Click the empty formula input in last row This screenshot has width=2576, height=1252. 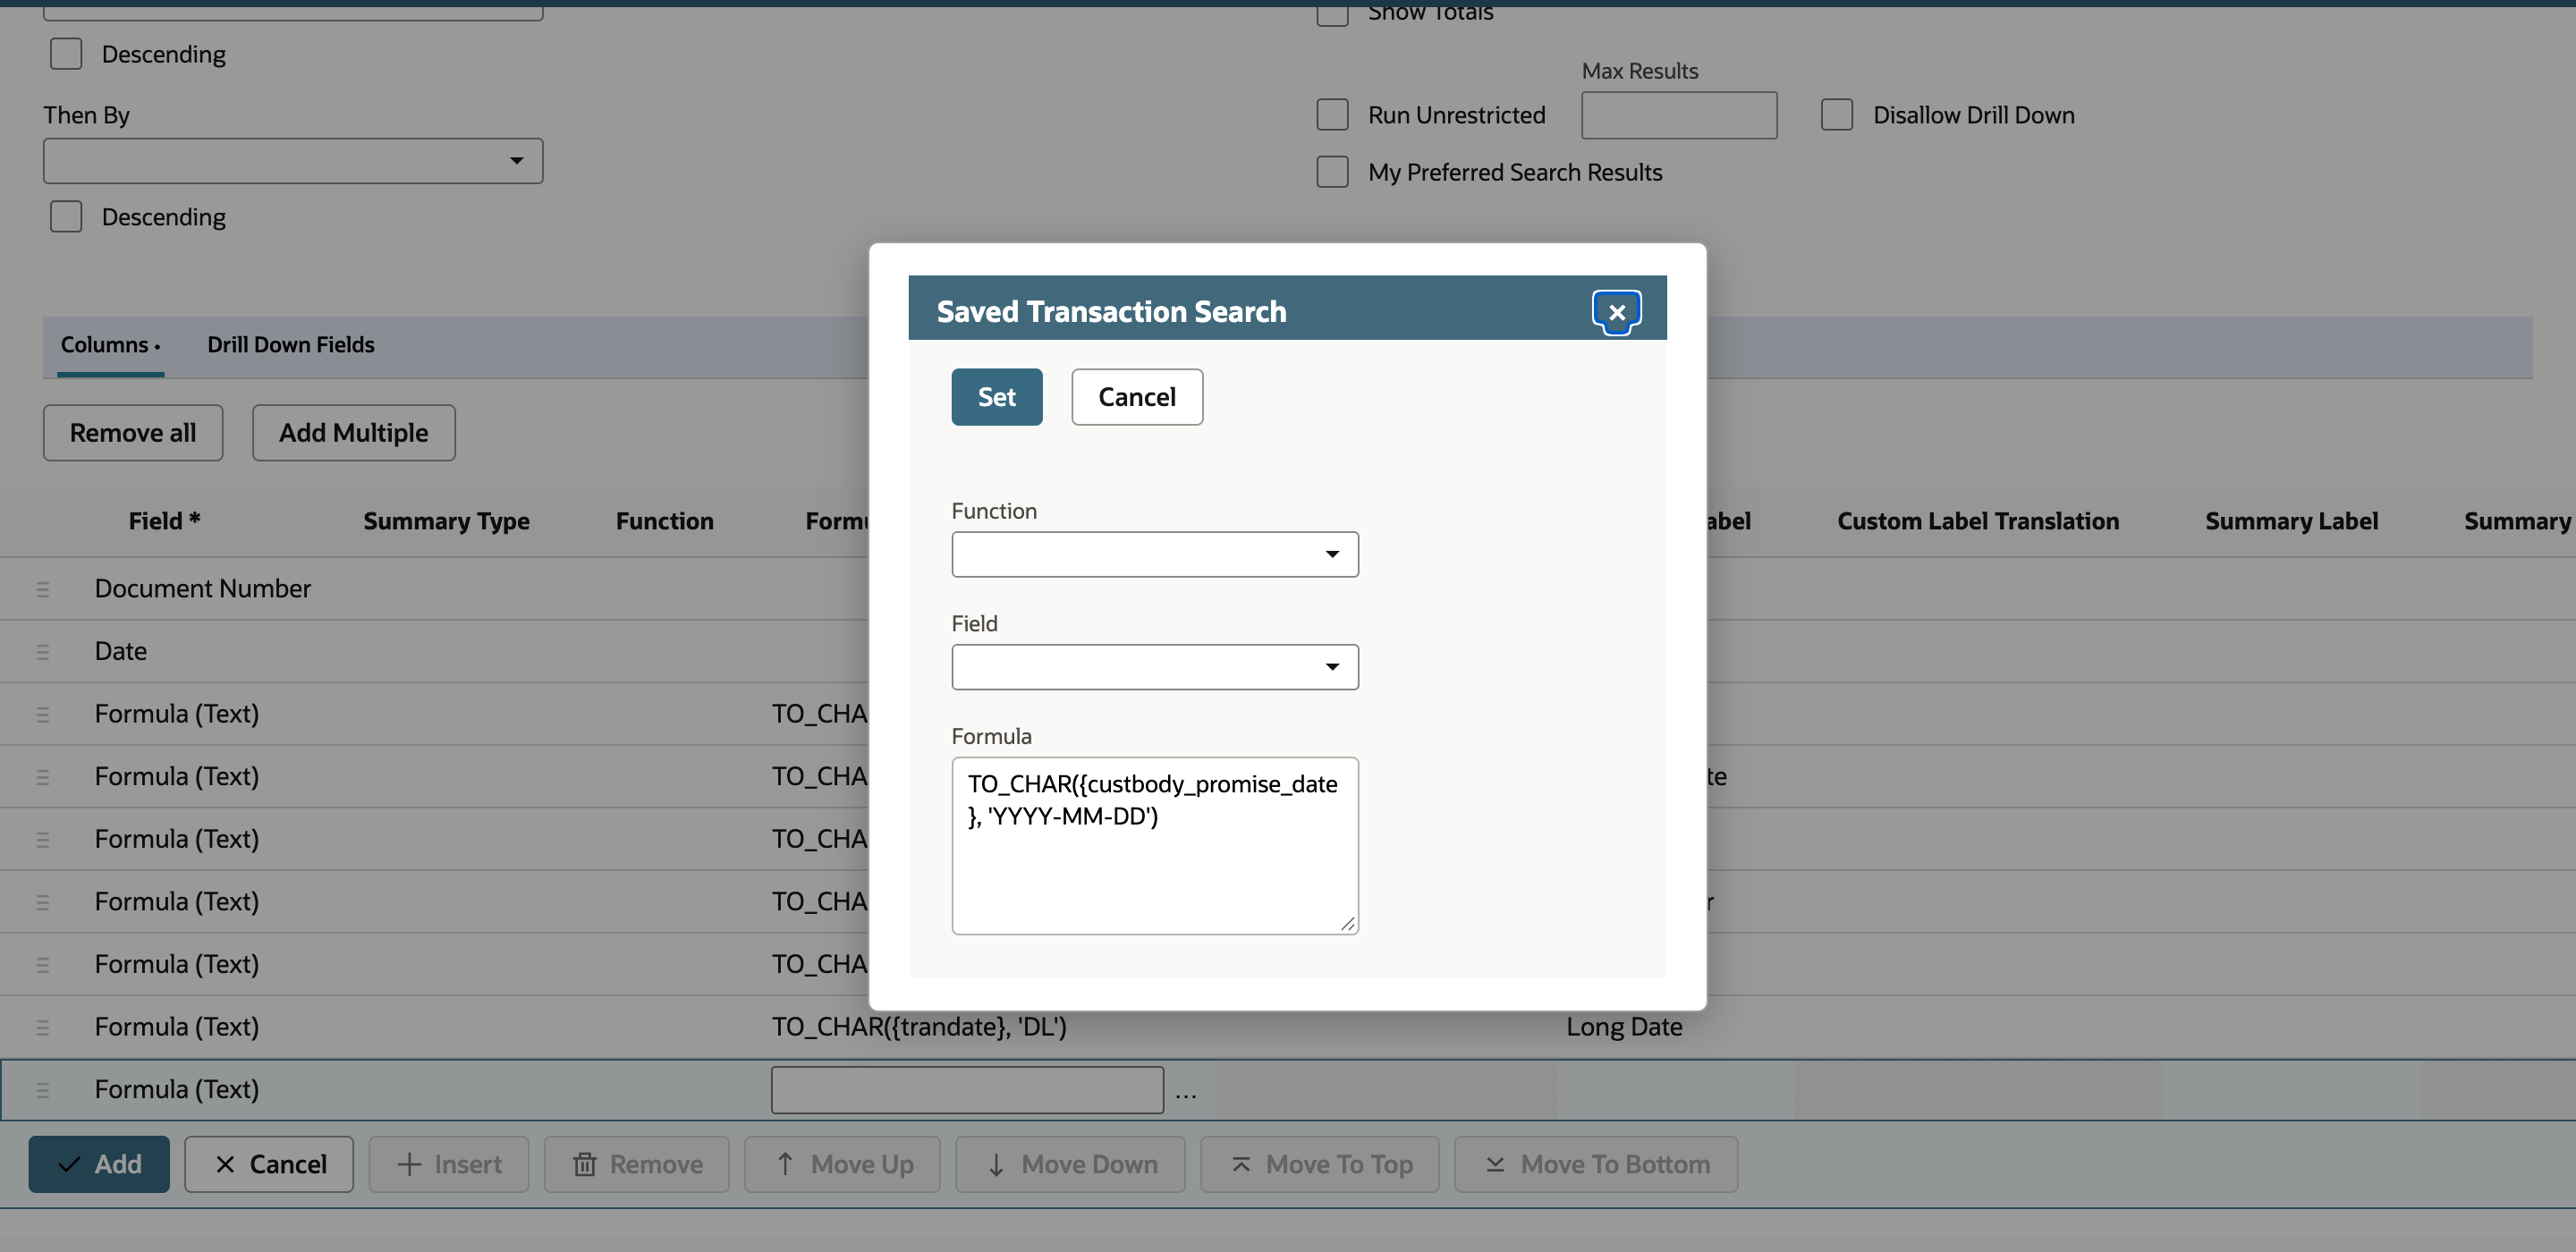pyautogui.click(x=967, y=1090)
